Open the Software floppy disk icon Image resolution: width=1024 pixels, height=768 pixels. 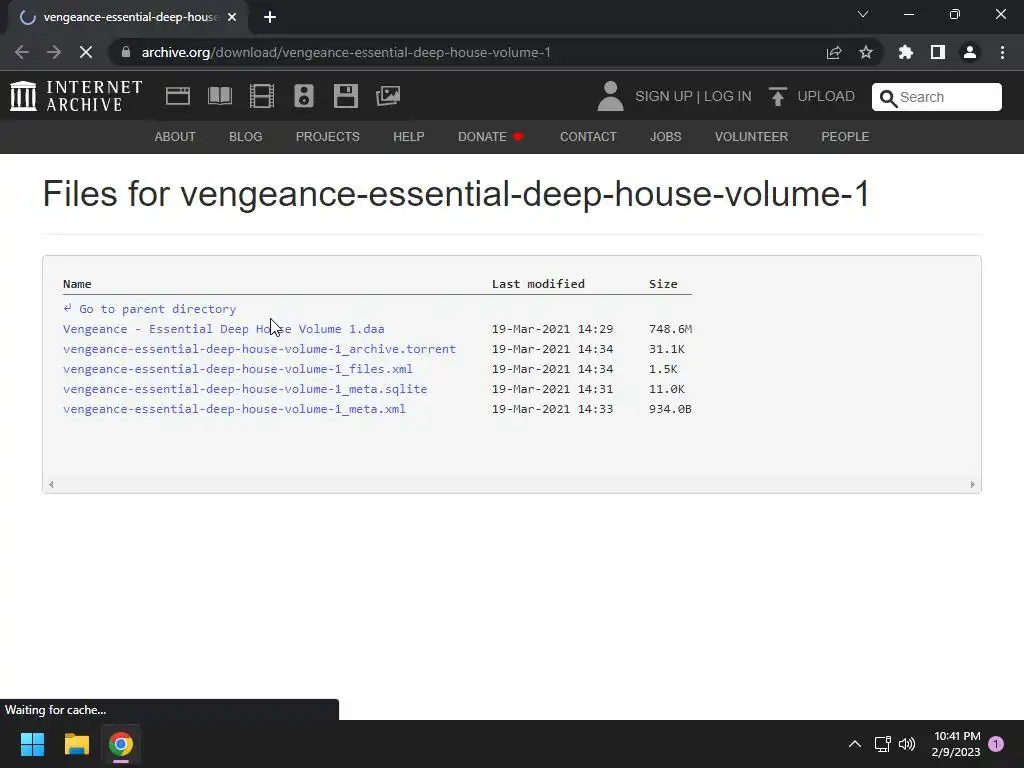pos(345,96)
